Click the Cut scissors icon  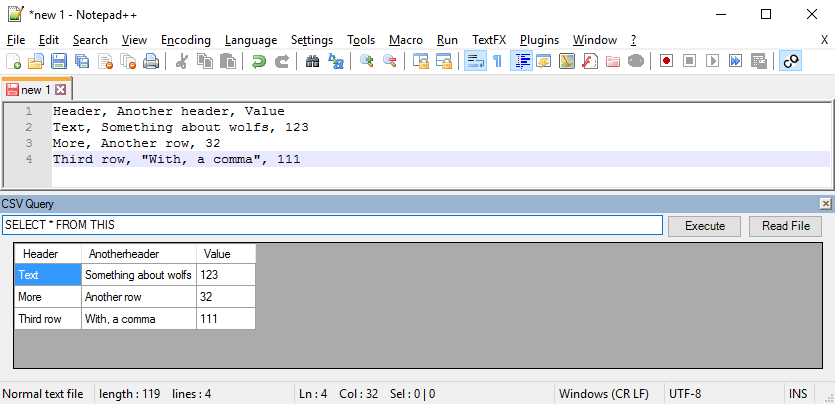182,61
